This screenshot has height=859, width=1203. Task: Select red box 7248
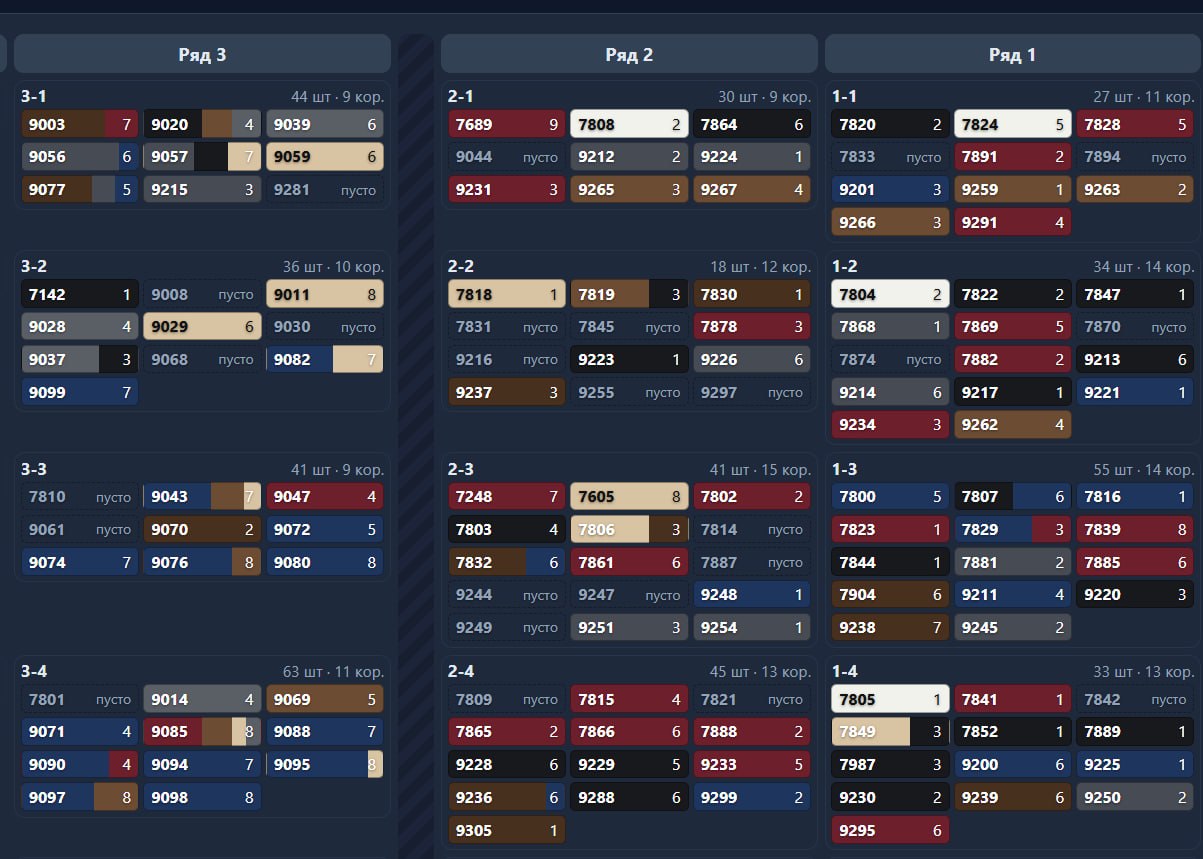tap(507, 497)
